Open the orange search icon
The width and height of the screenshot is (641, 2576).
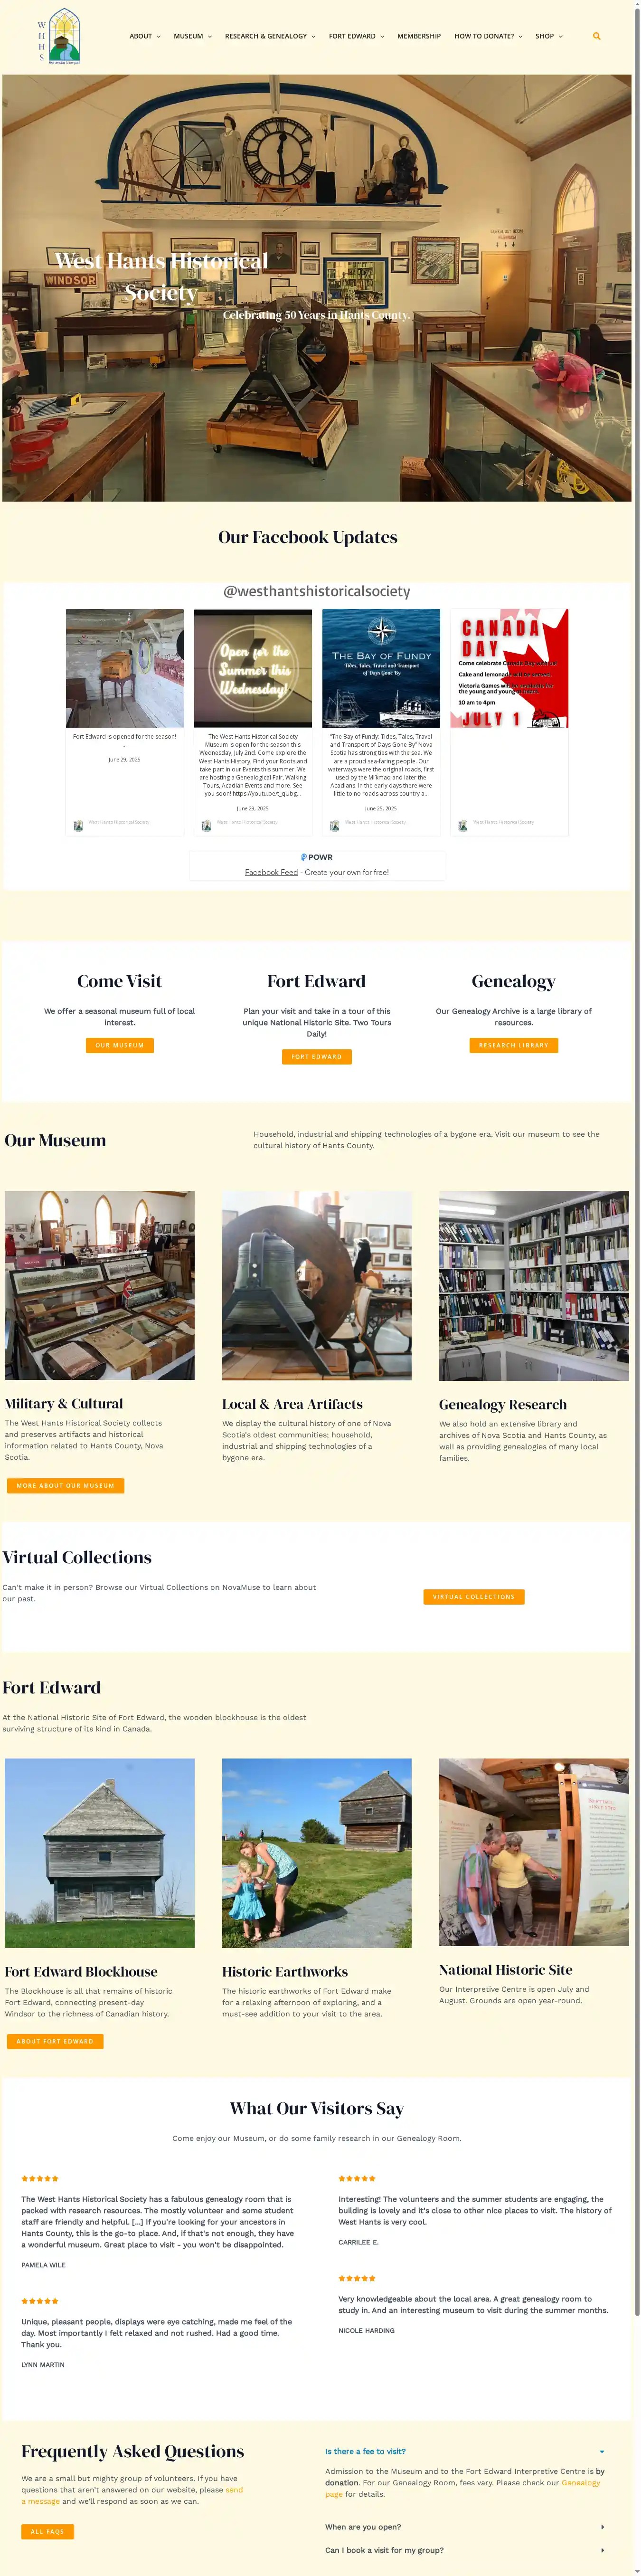[x=597, y=36]
